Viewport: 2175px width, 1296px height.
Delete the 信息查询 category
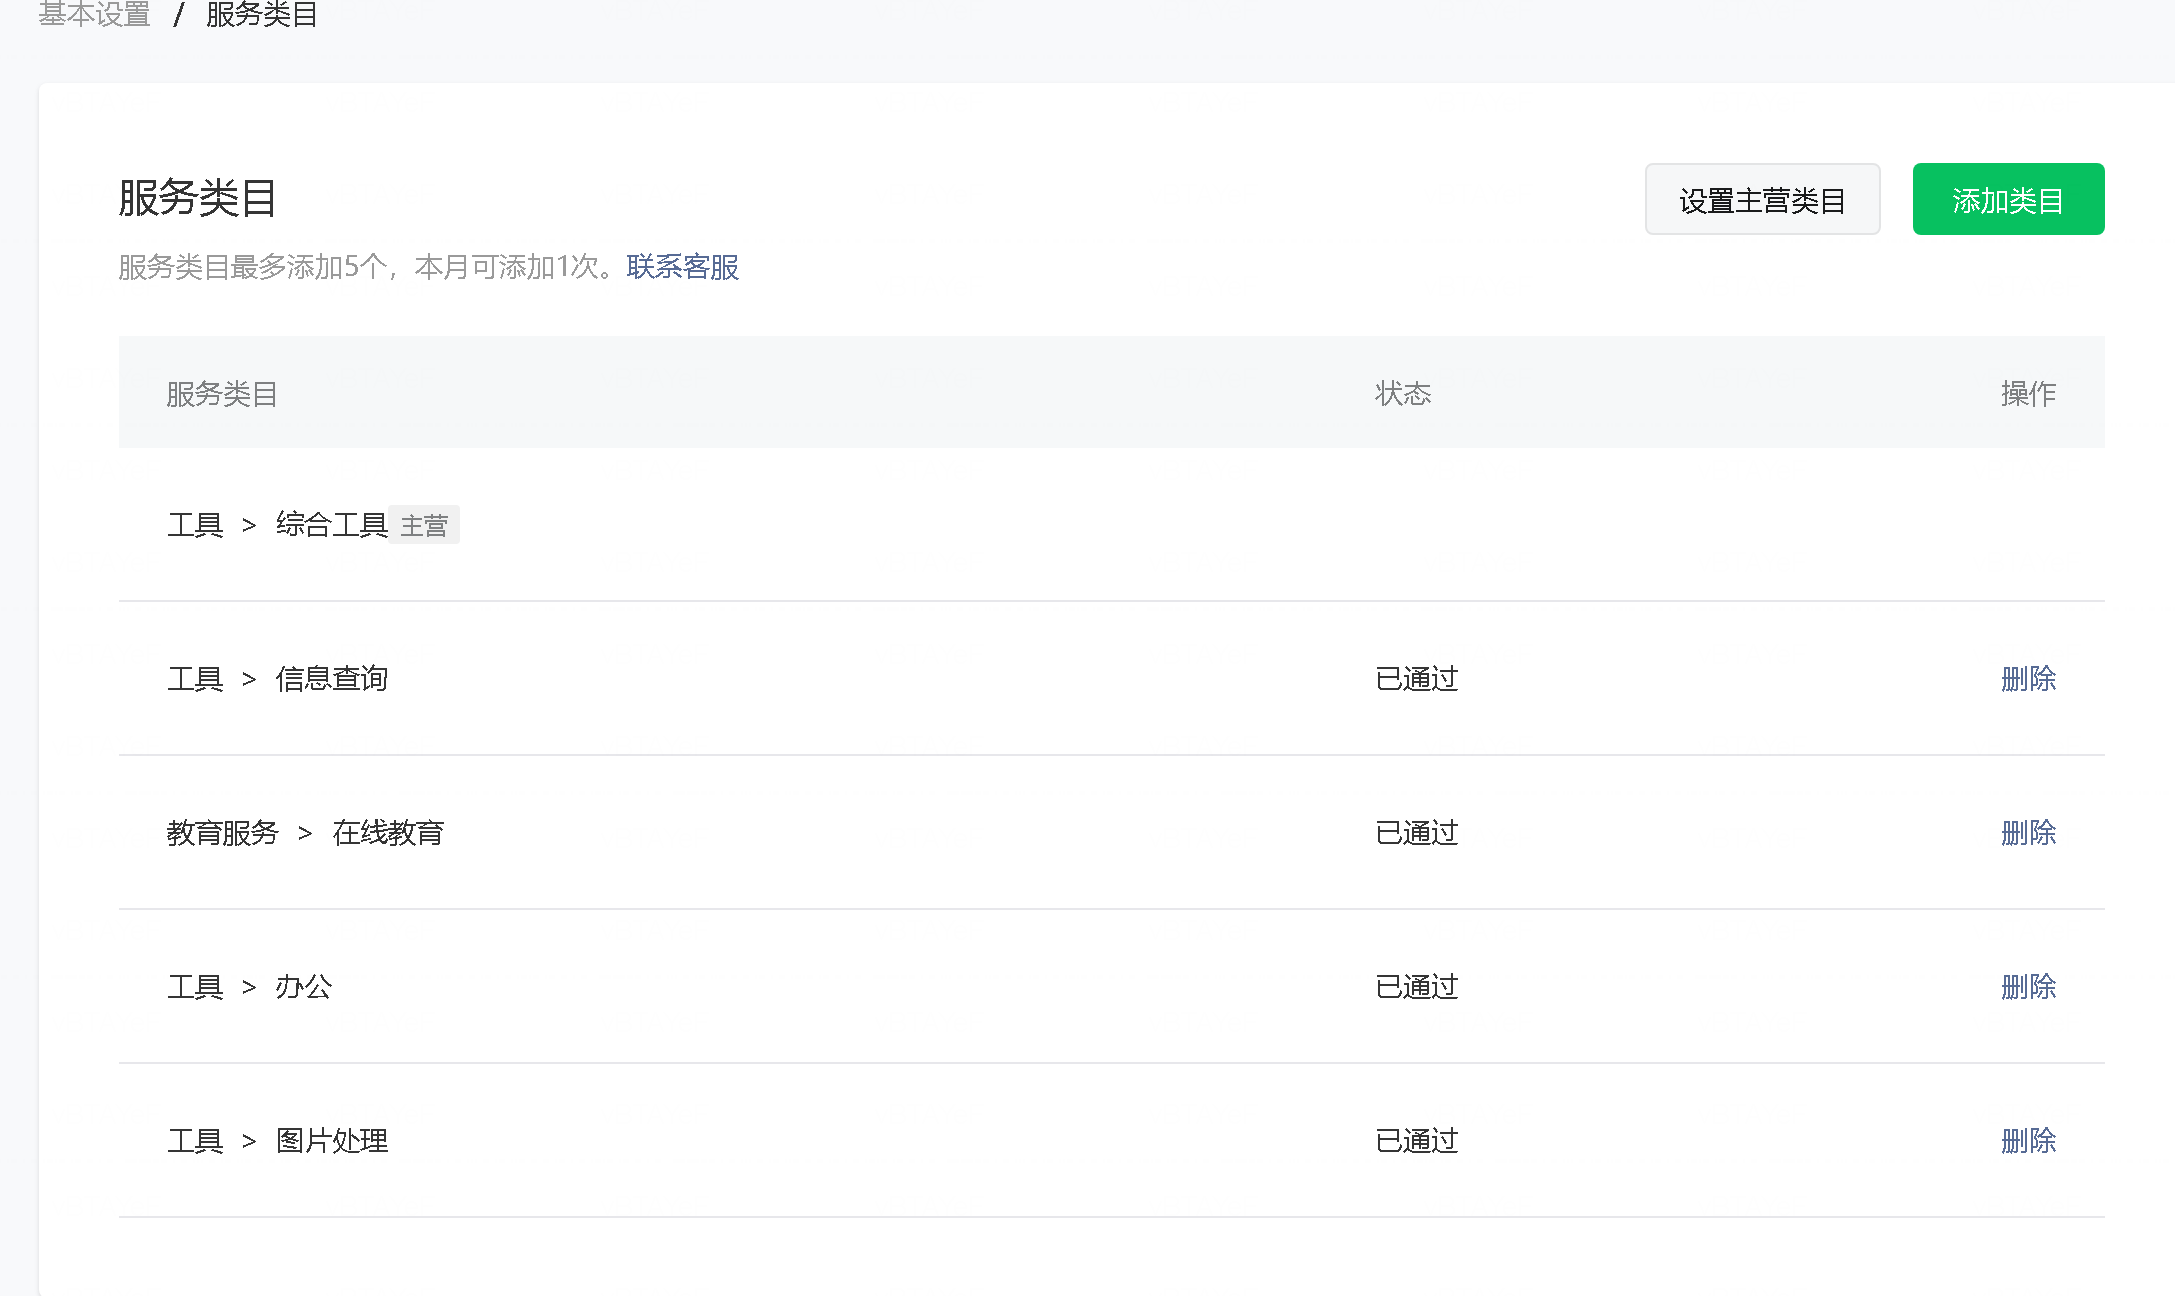tap(2027, 679)
